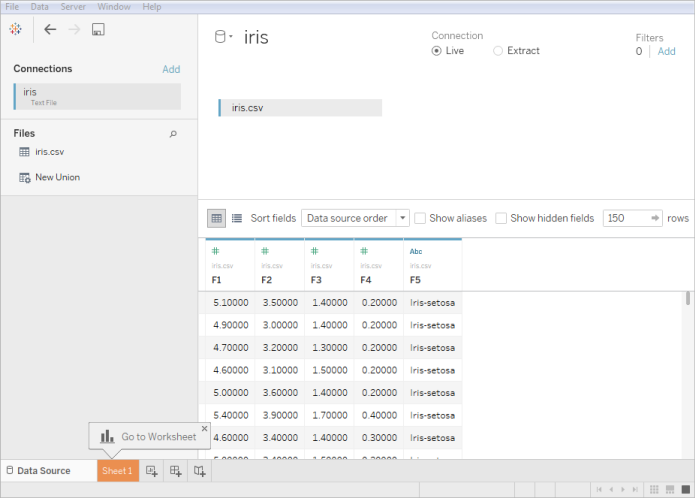
Task: Check the Show hidden fields box
Action: 501,218
